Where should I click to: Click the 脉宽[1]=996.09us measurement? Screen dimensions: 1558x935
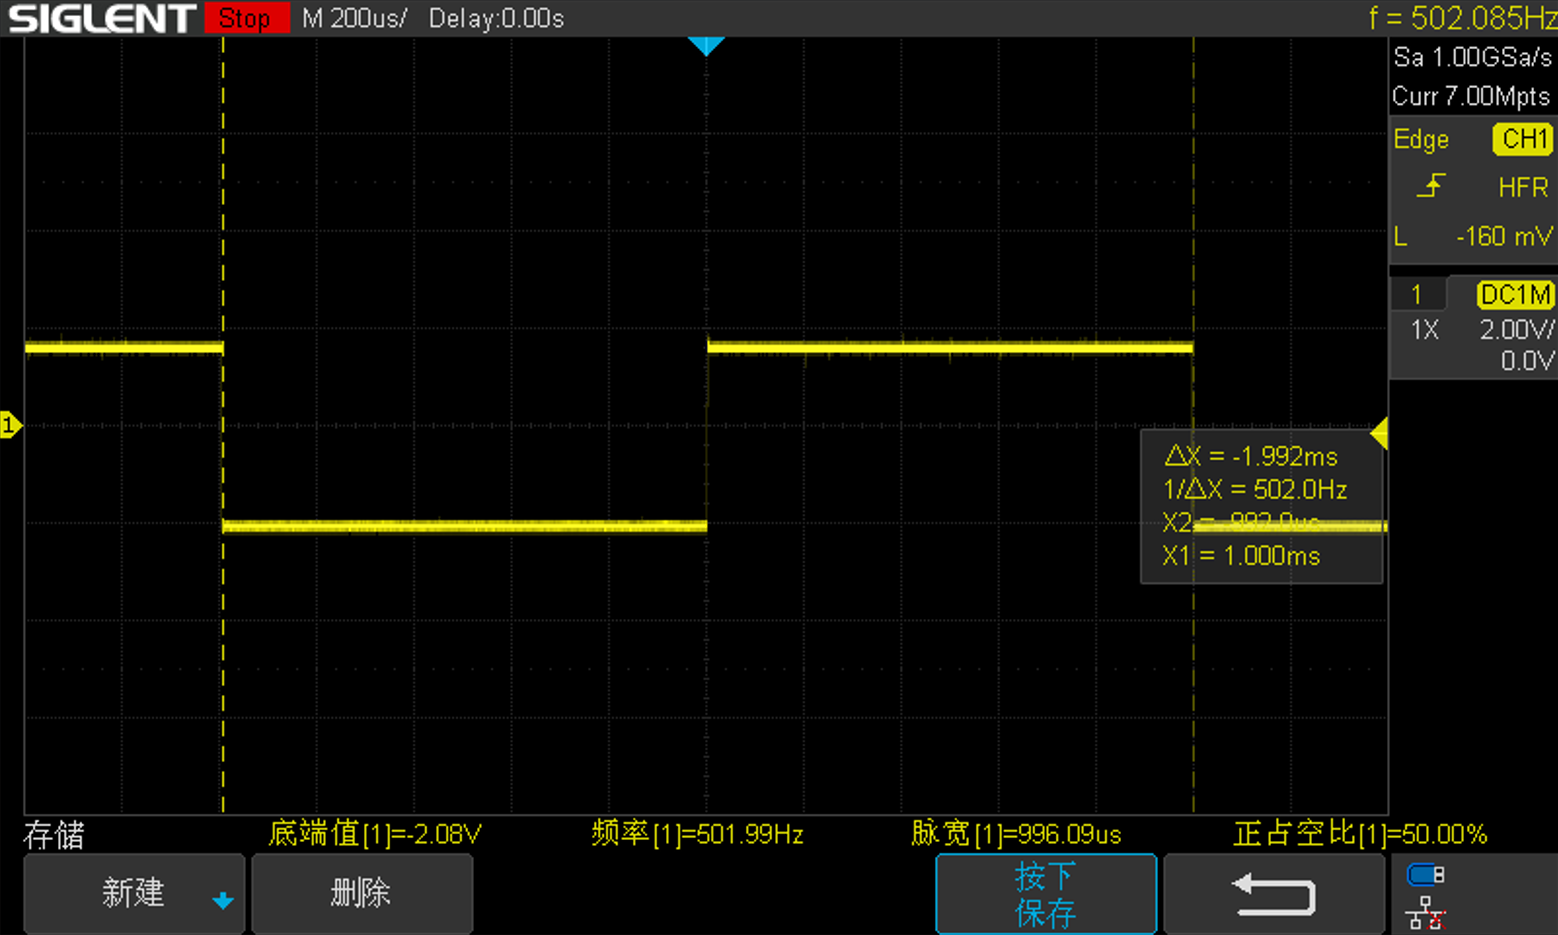[x=1016, y=833]
